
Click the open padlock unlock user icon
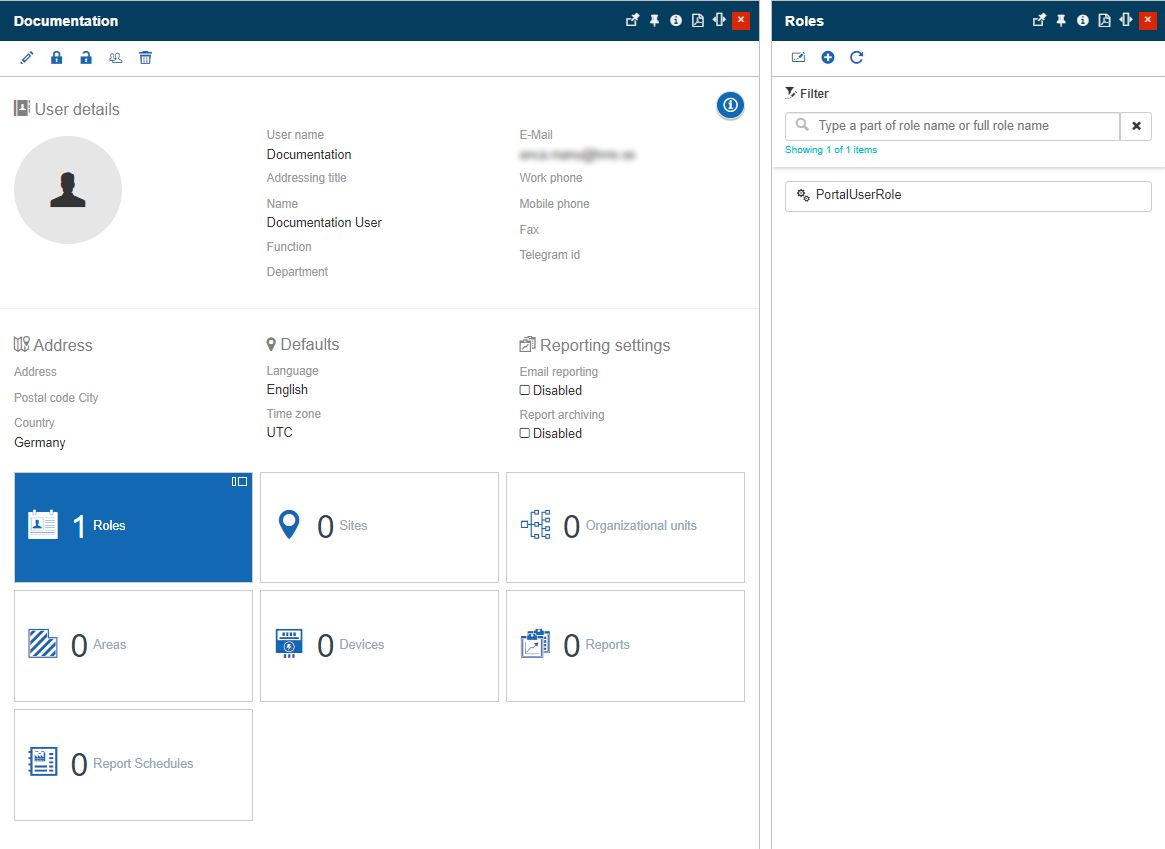coord(86,58)
